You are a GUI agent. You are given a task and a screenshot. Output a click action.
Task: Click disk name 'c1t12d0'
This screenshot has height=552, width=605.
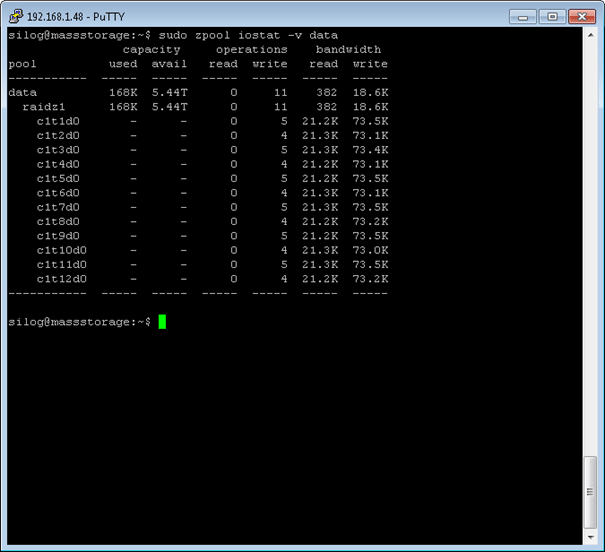62,279
